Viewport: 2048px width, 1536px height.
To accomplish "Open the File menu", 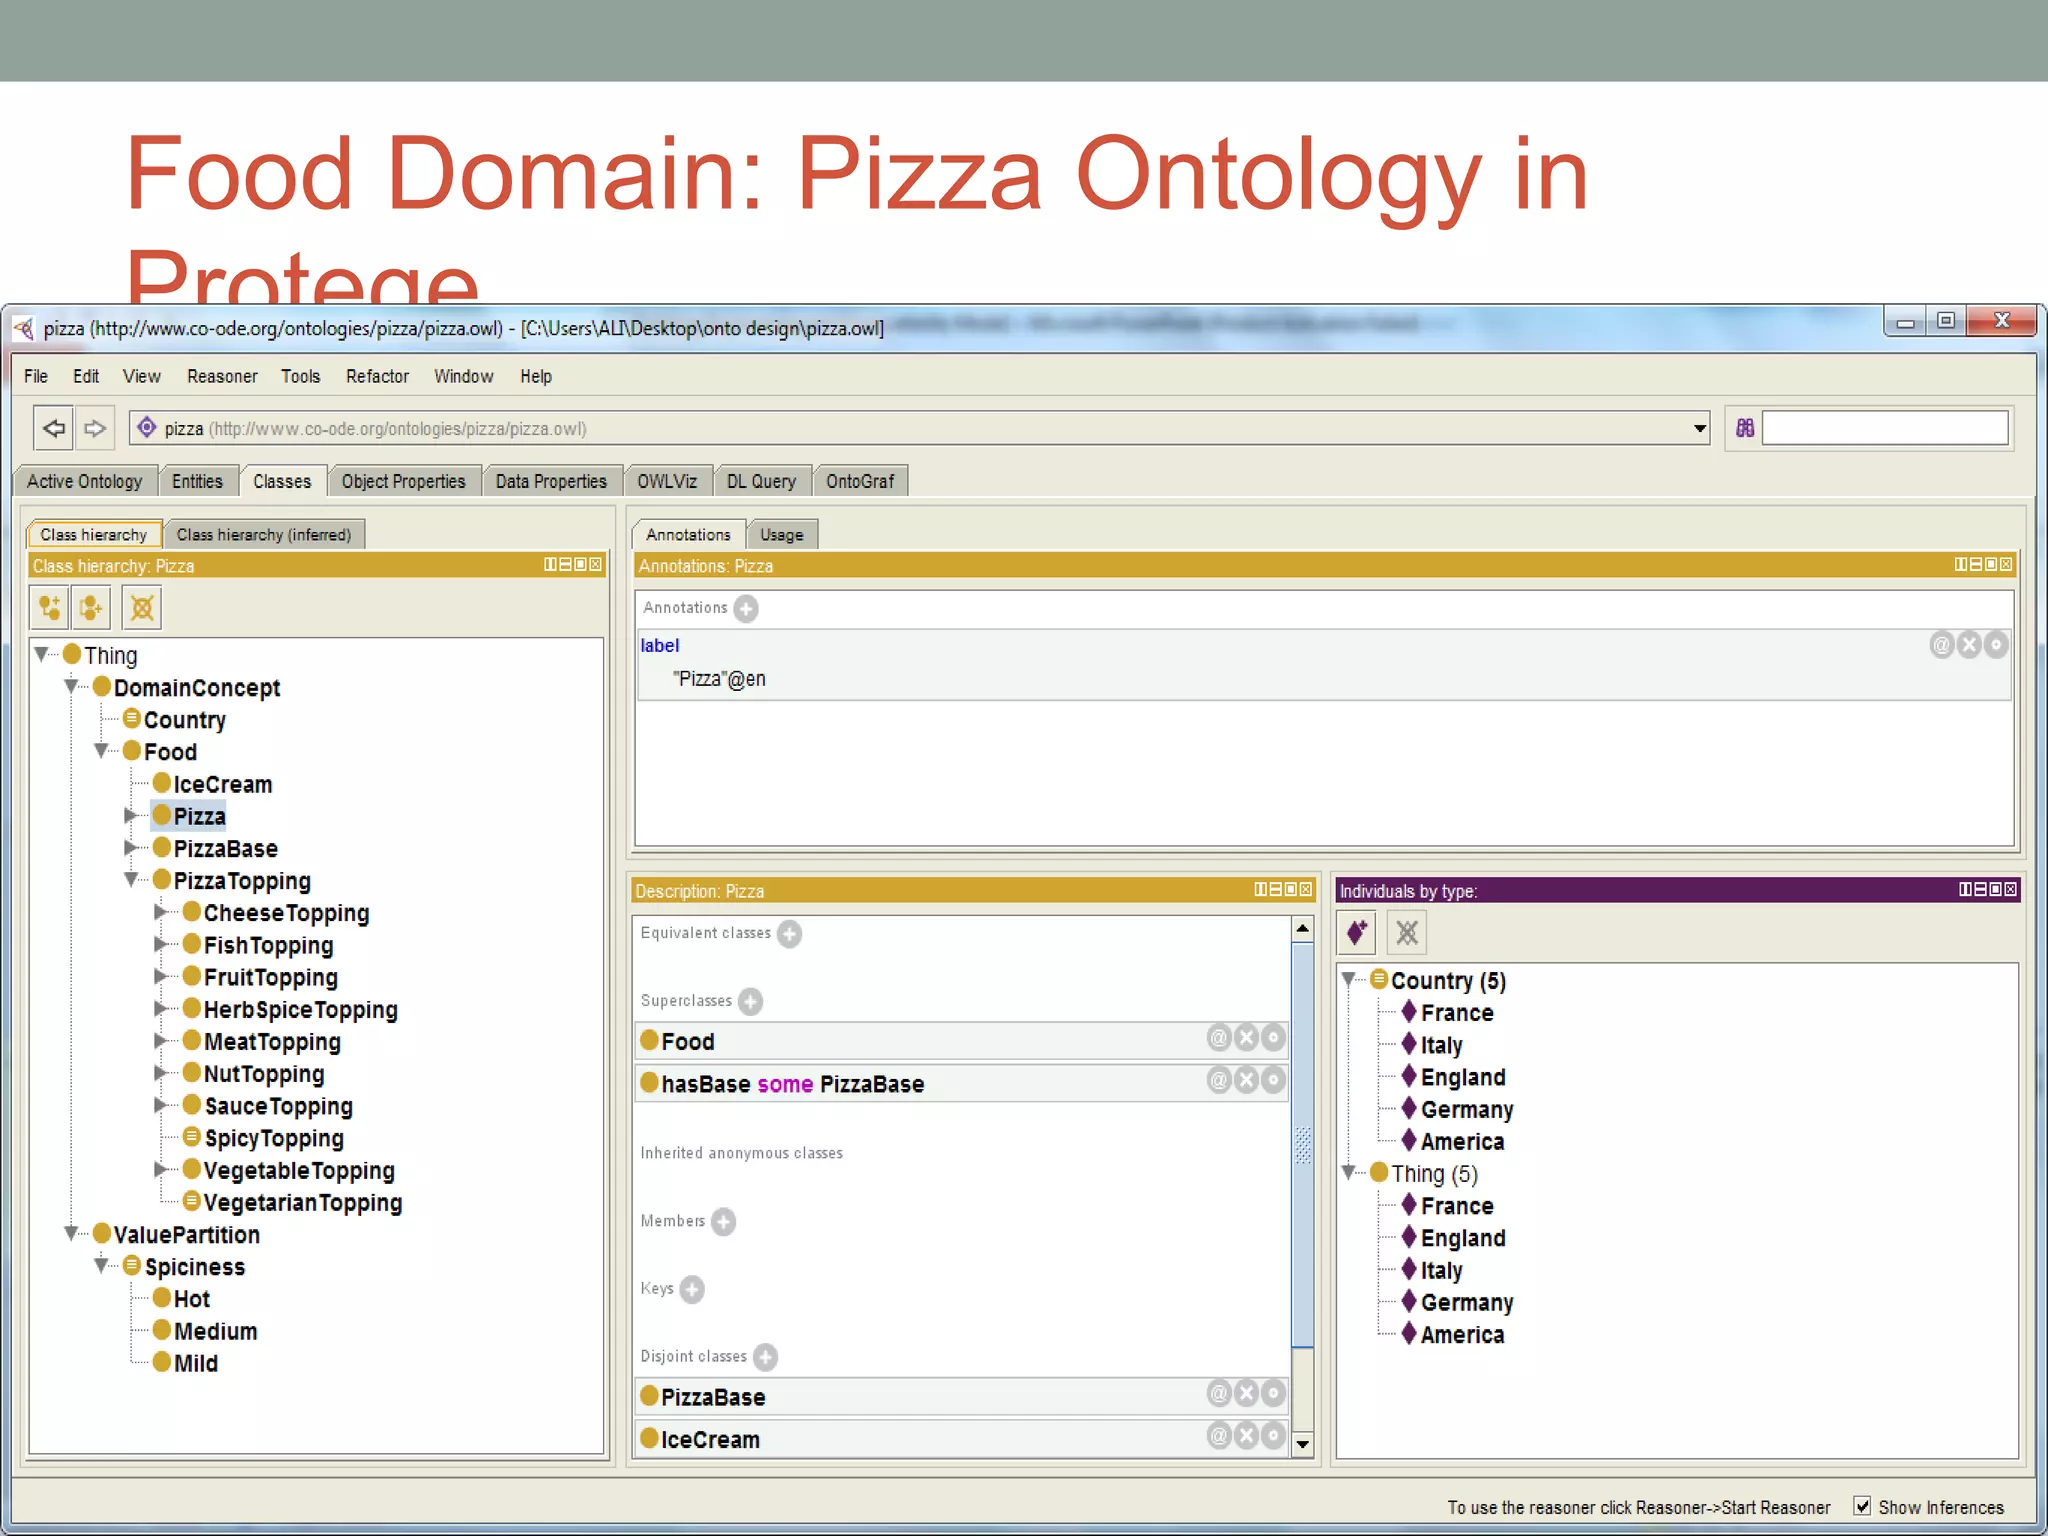I will (36, 376).
